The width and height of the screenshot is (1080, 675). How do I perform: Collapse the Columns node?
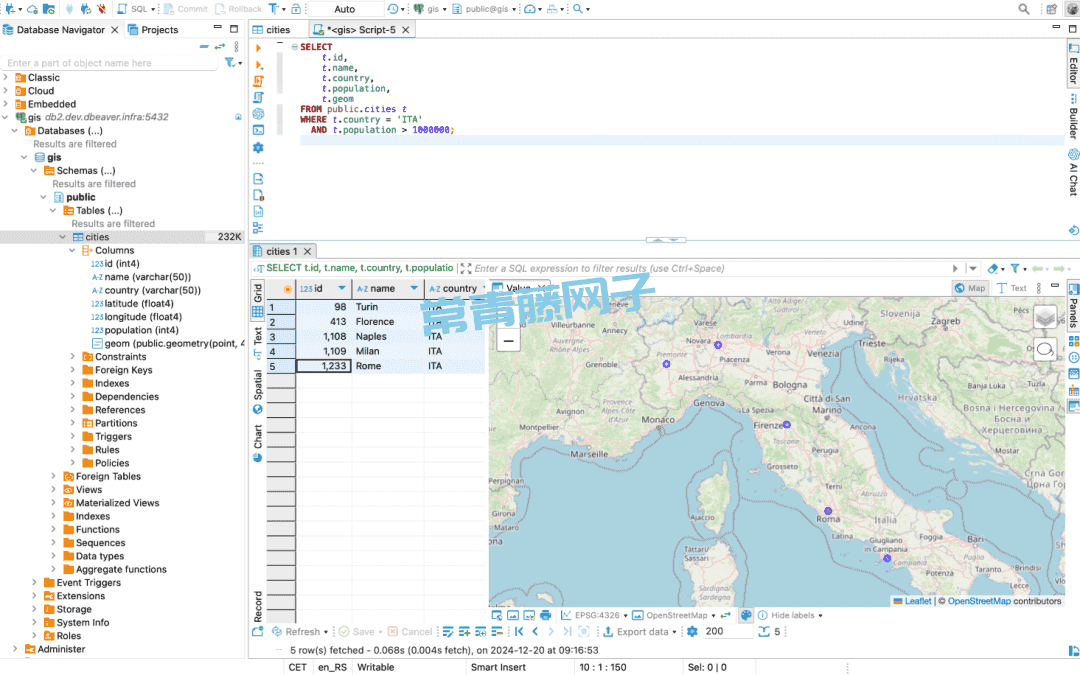click(72, 250)
